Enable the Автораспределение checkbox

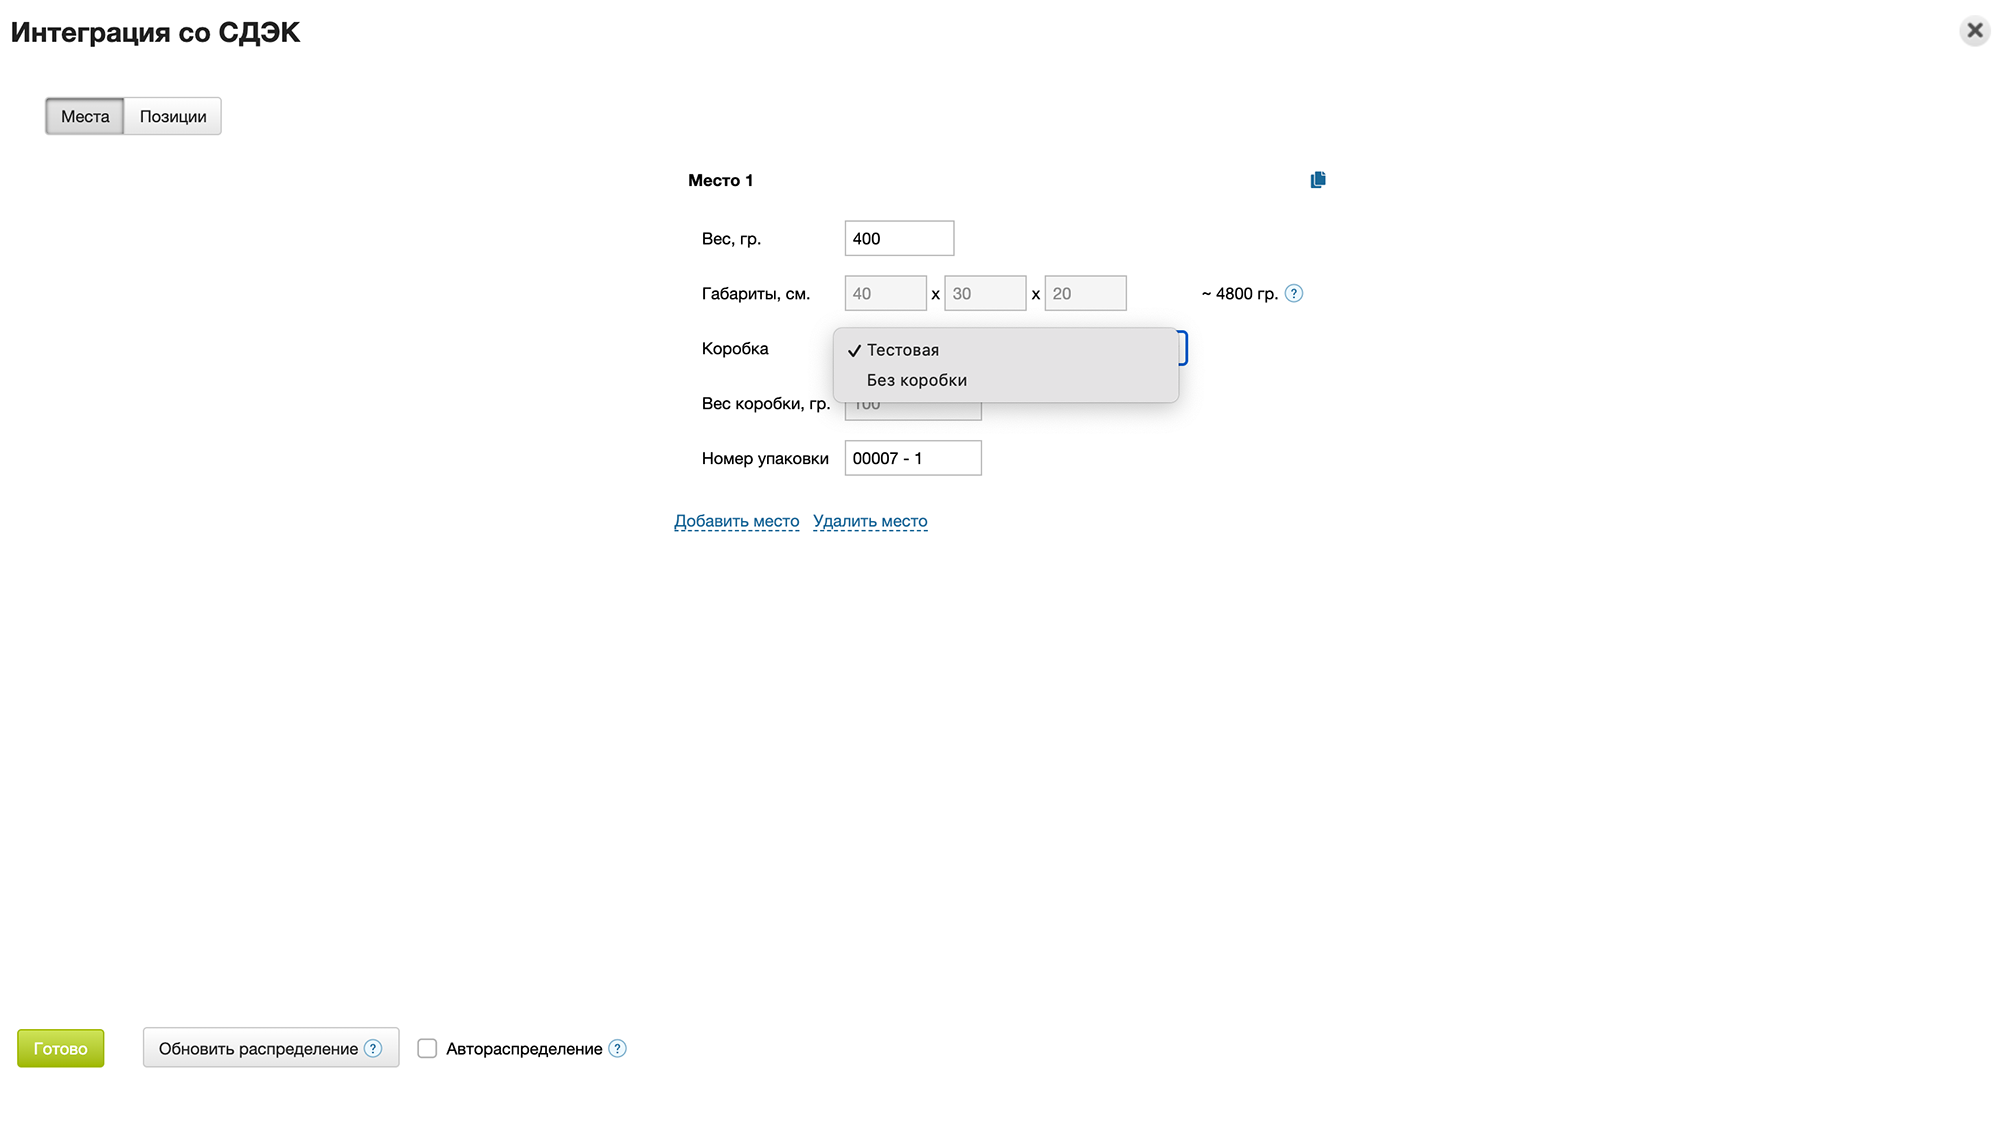coord(427,1048)
